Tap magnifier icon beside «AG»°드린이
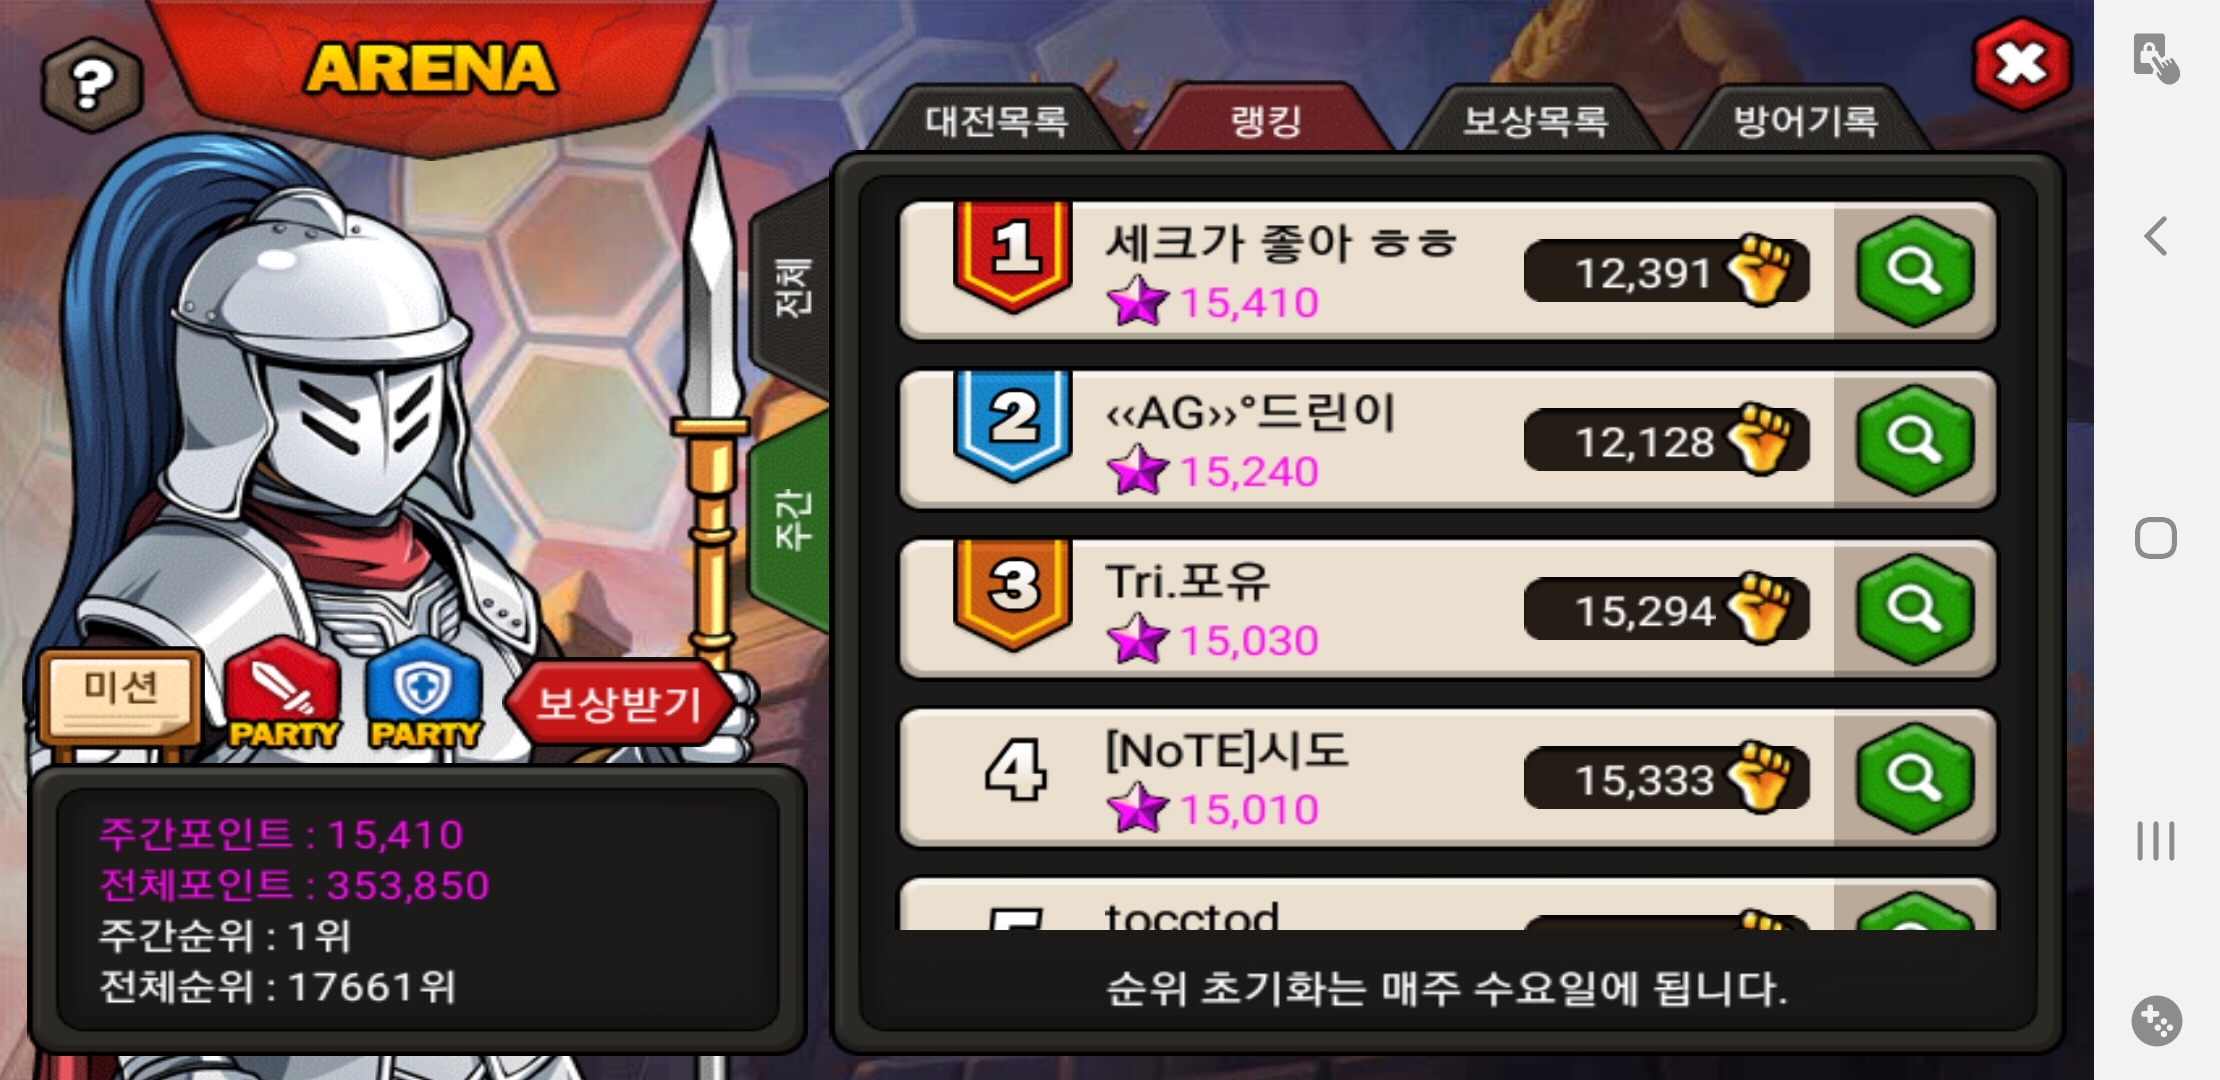Screen dimensions: 2220x1080 pos(1915,440)
